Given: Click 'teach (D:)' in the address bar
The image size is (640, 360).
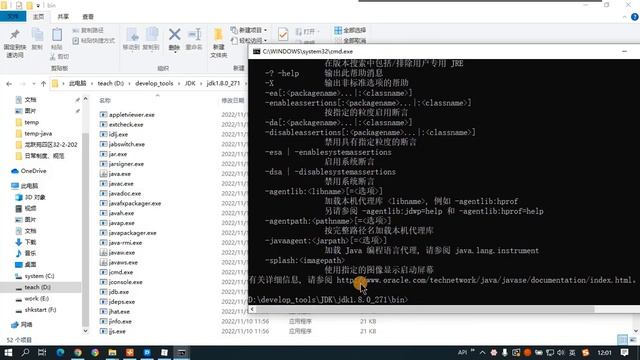Looking at the screenshot, I should click(x=111, y=83).
